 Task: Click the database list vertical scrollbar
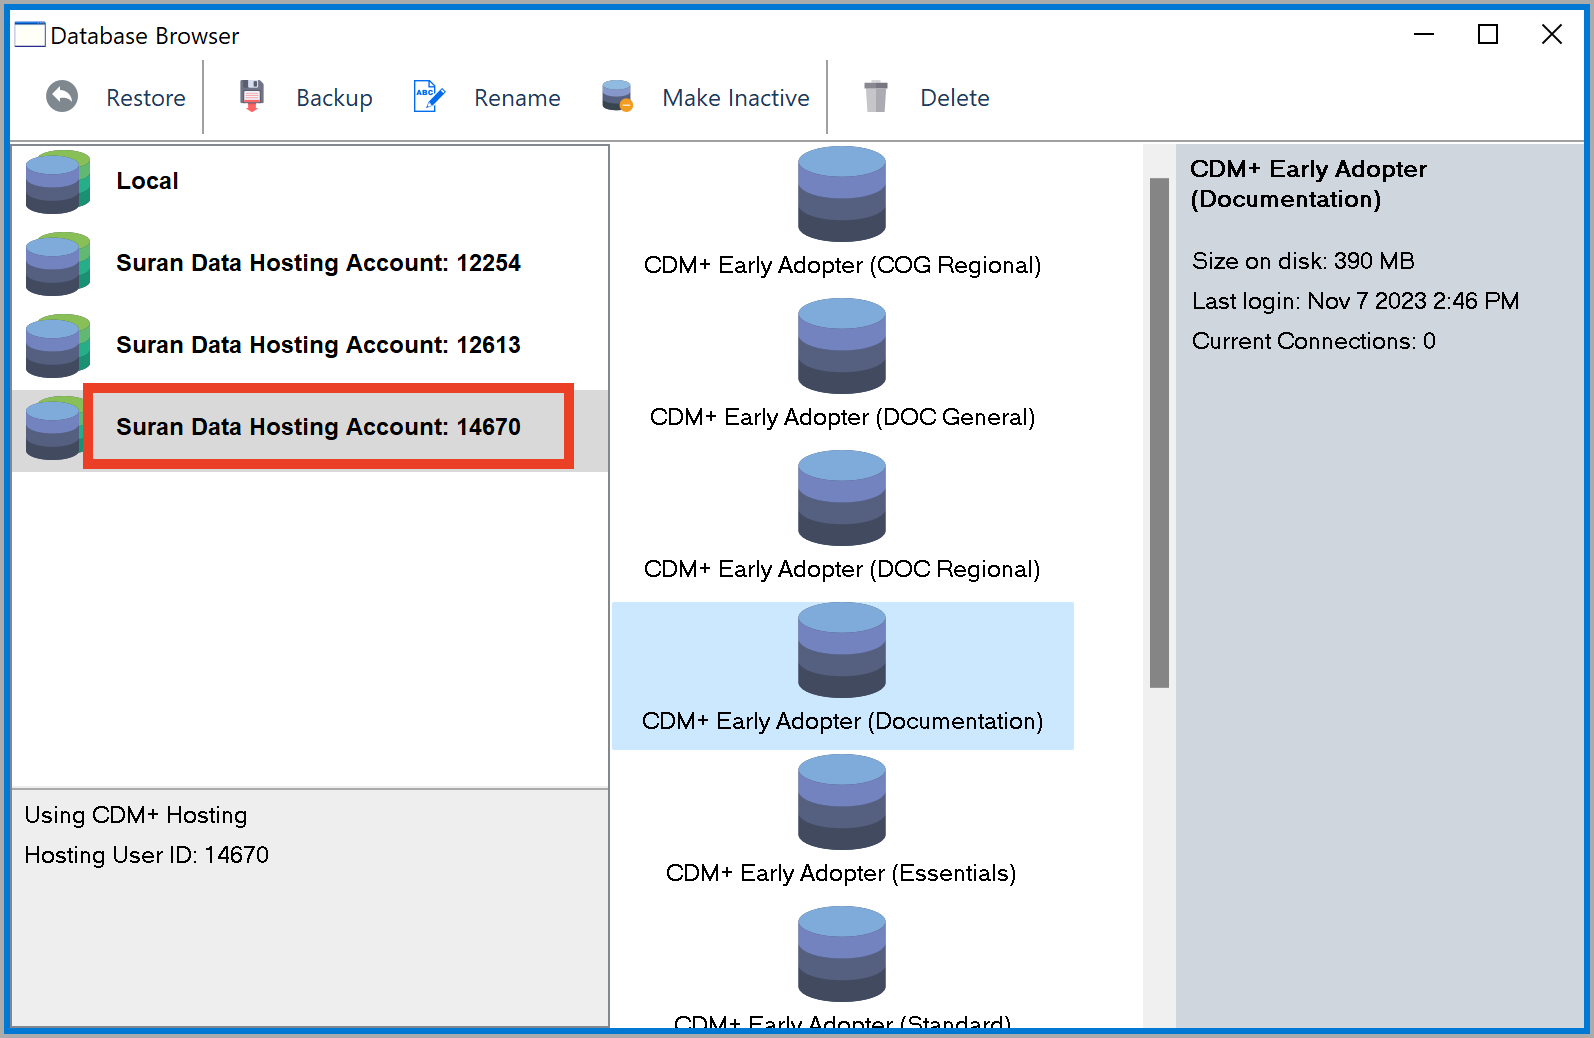pyautogui.click(x=1159, y=433)
